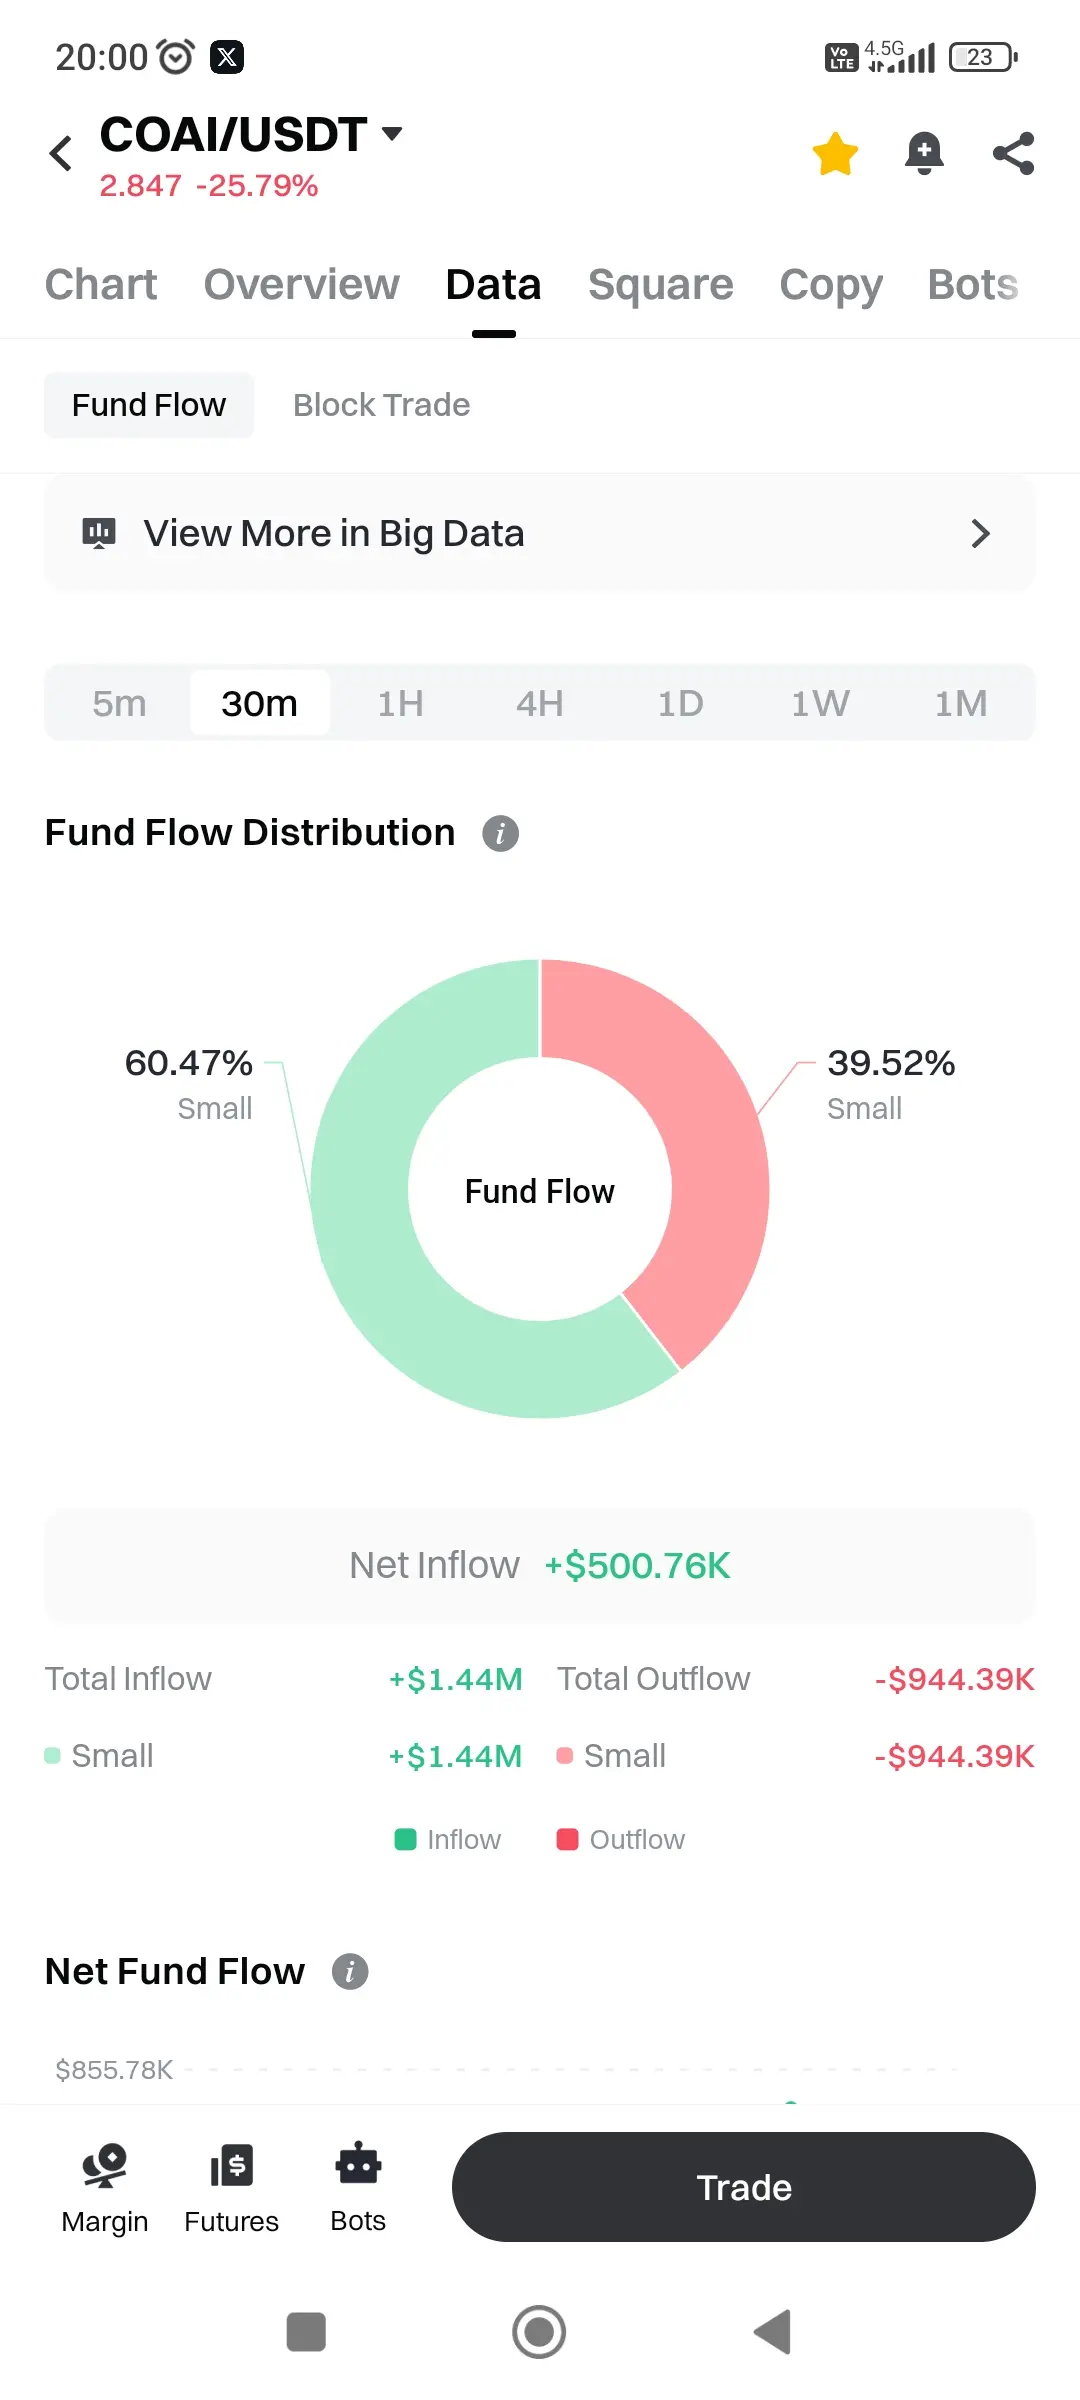Expand the COAI/USDT pair dropdown
Image resolution: width=1080 pixels, height=2400 pixels.
point(392,134)
